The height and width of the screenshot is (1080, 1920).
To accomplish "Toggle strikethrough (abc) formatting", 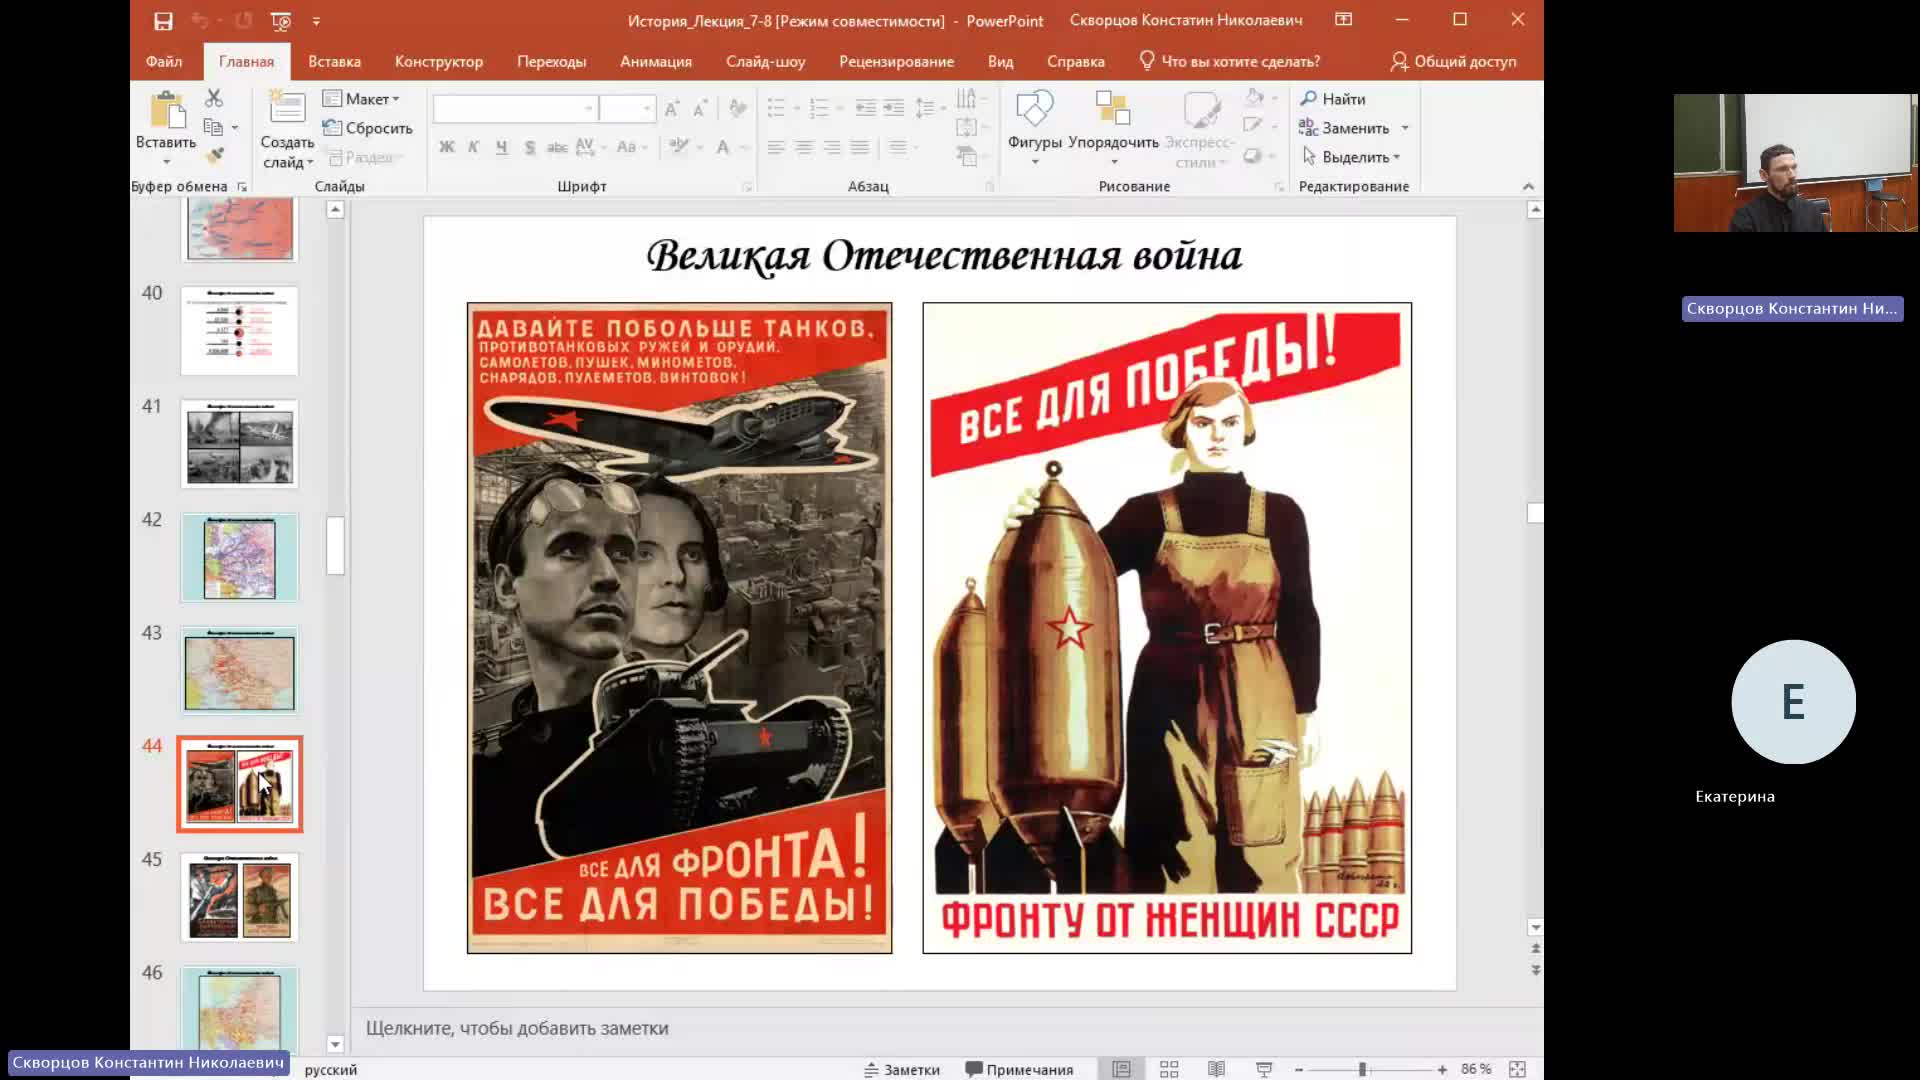I will [x=557, y=147].
